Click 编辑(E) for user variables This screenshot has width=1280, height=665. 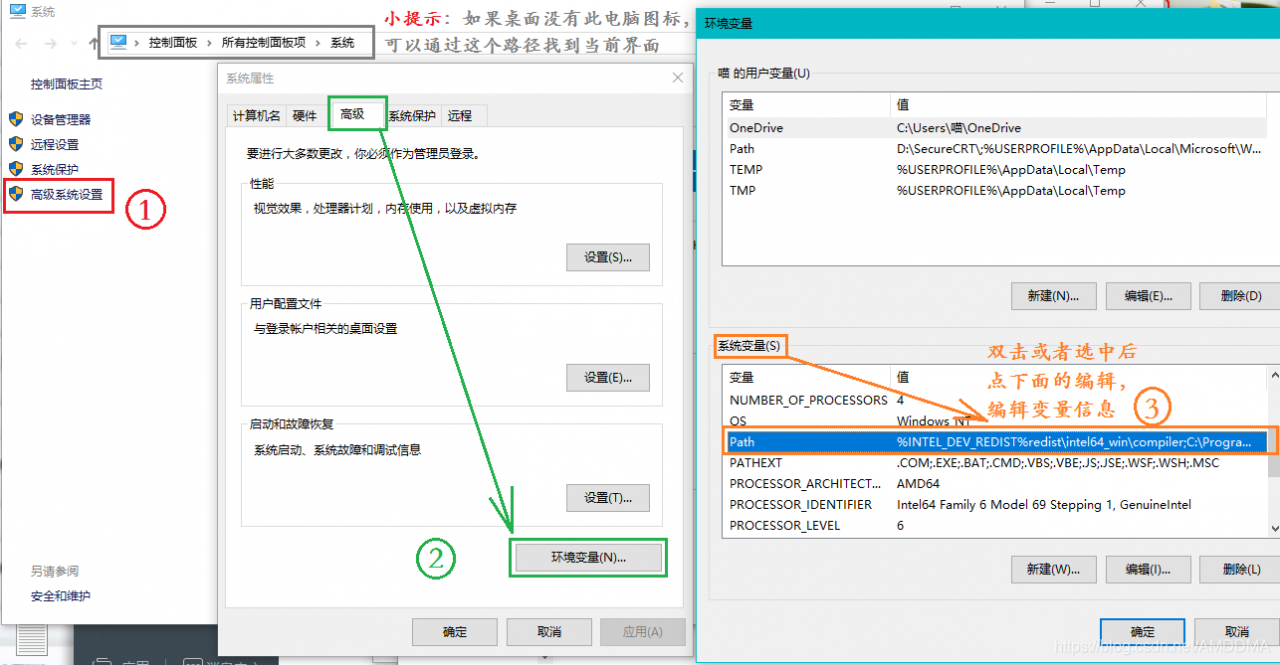tap(1148, 296)
